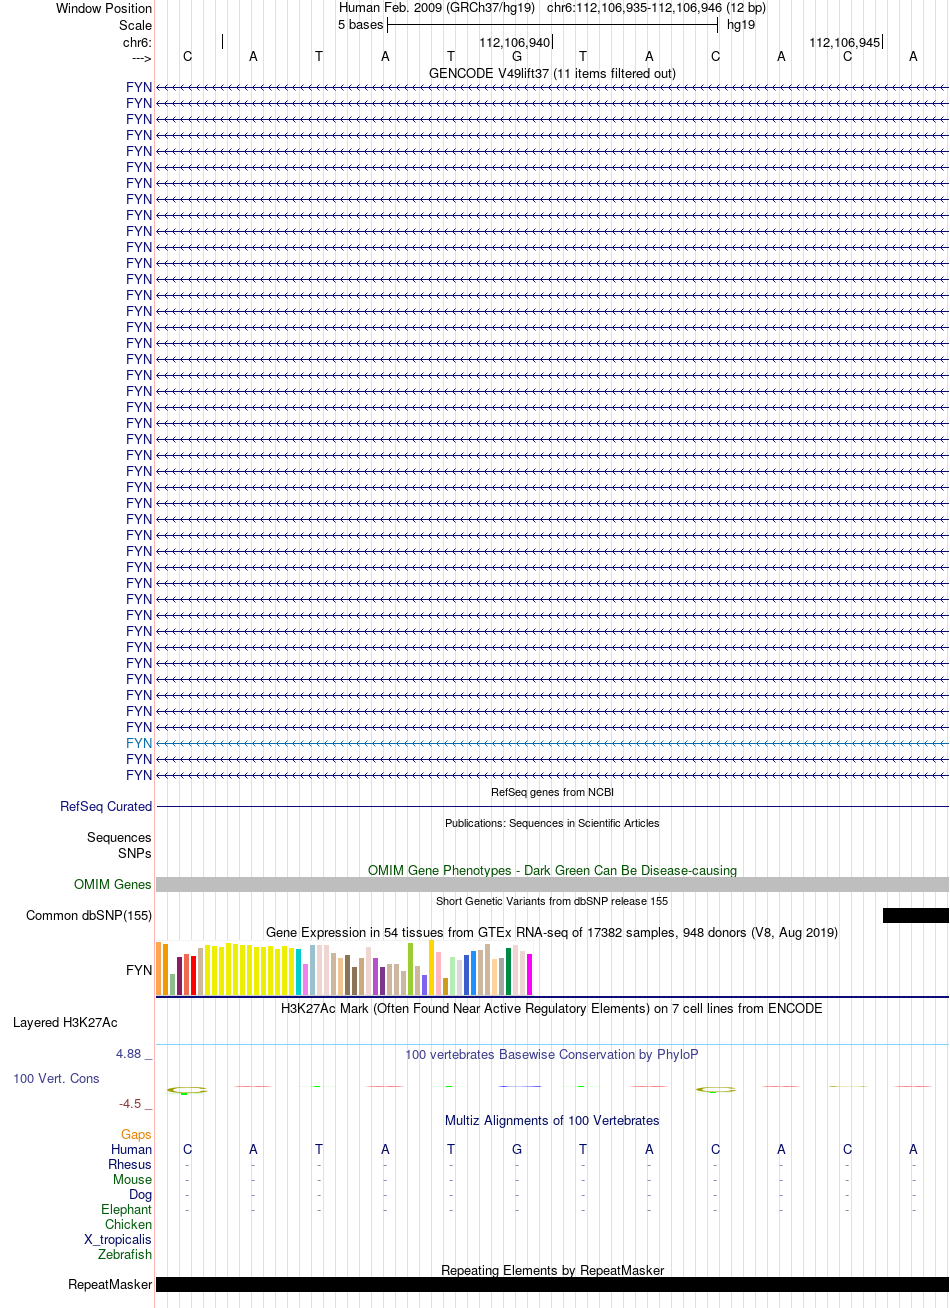The height and width of the screenshot is (1308, 950).
Task: Click the hg19 label beside scale bar
Action: click(x=741, y=24)
